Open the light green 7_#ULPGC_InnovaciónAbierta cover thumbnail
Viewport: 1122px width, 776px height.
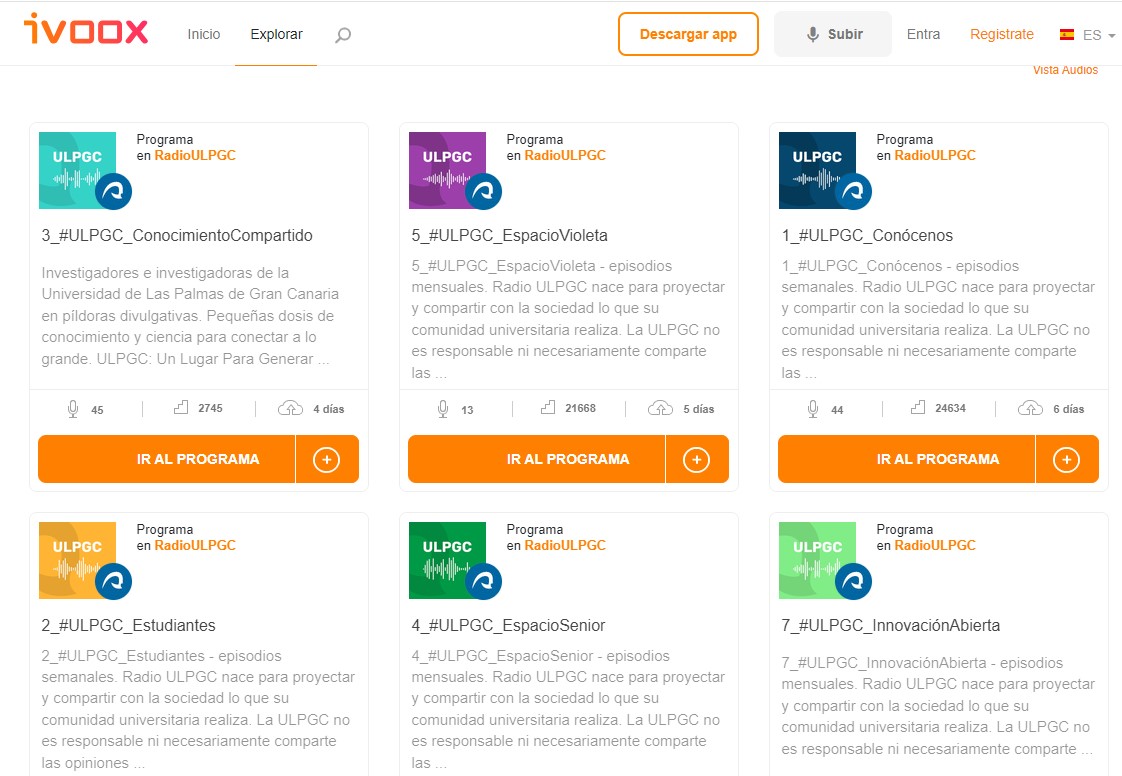[x=818, y=561]
